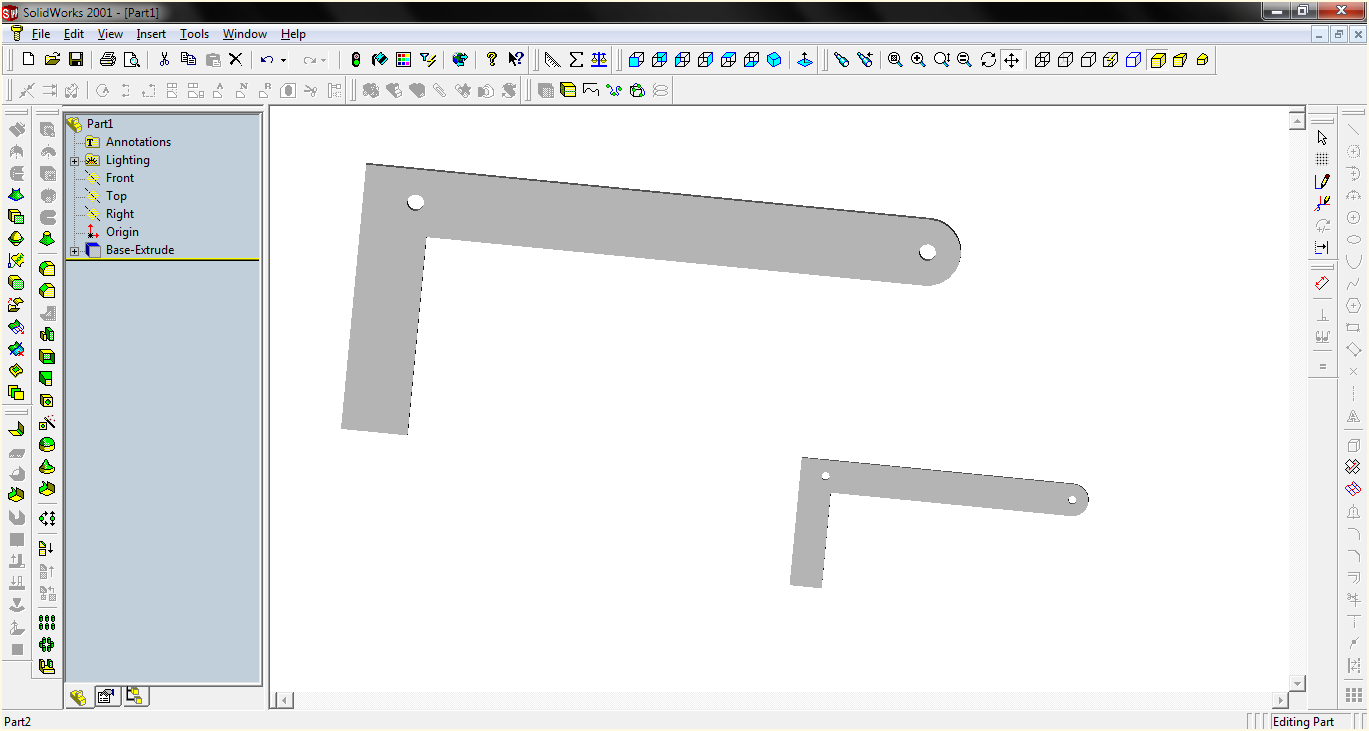Select the Rotate View tool
This screenshot has height=731, width=1369.
tap(988, 60)
